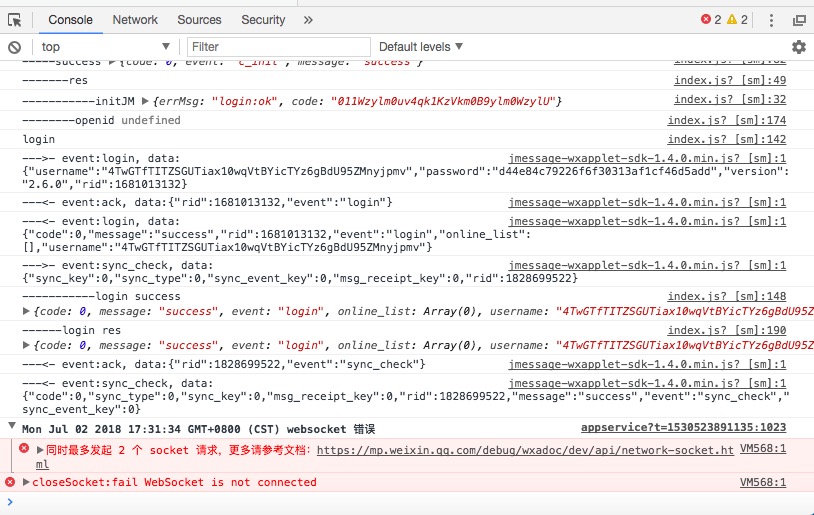Click the login code string '011Wzylm0uv4qk1KzVkm0B9ylm0WzylU'

tap(443, 101)
